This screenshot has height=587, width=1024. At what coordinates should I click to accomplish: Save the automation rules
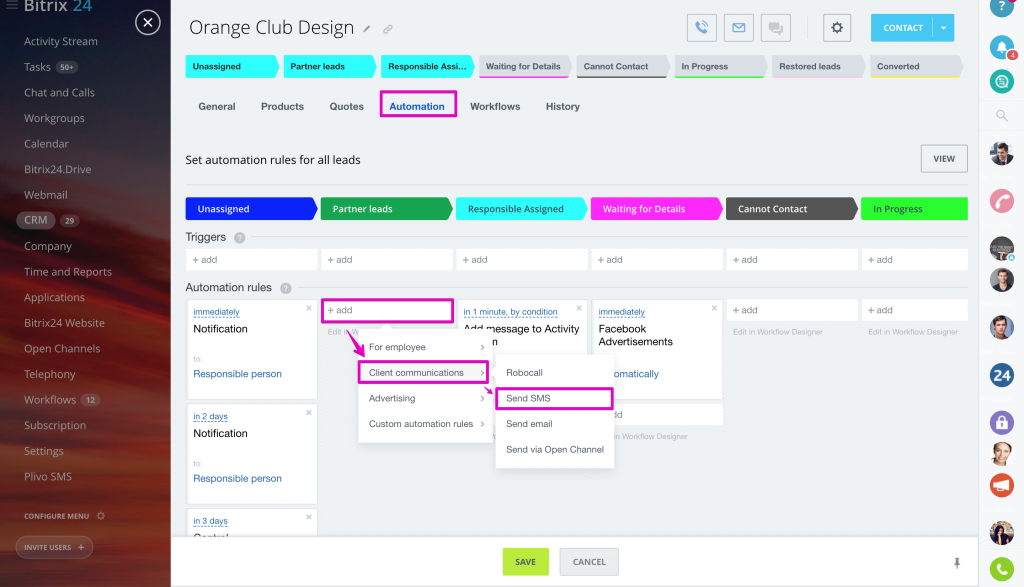click(525, 562)
